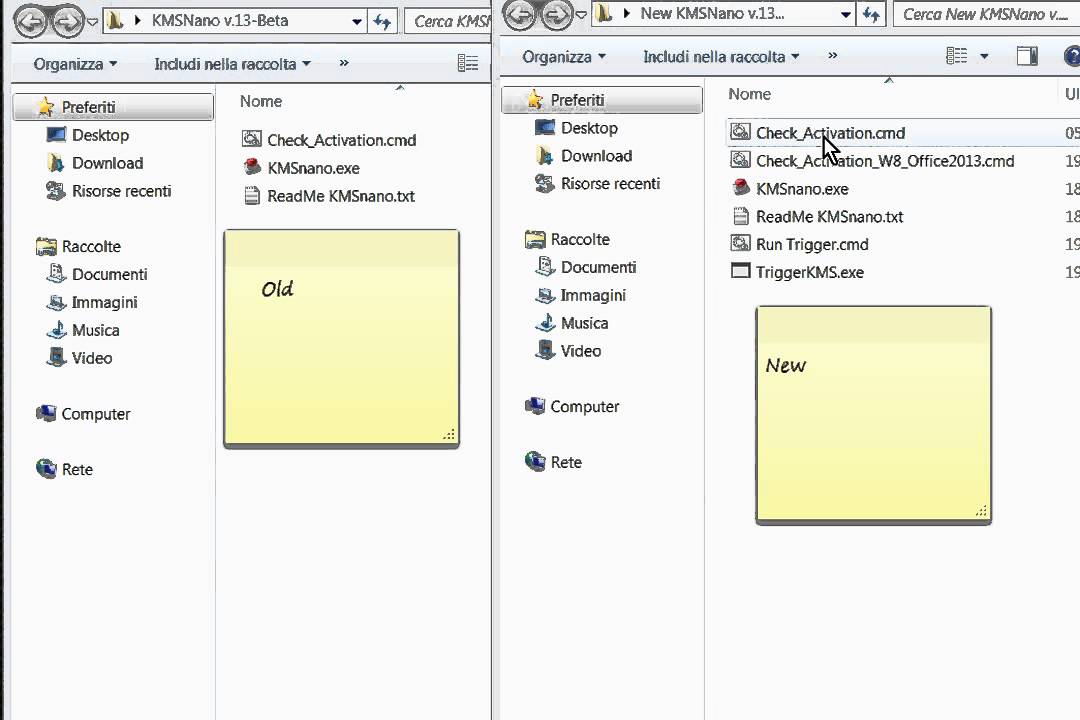The height and width of the screenshot is (720, 1080).
Task: Click the 'New' sticky note
Action: coord(873,415)
